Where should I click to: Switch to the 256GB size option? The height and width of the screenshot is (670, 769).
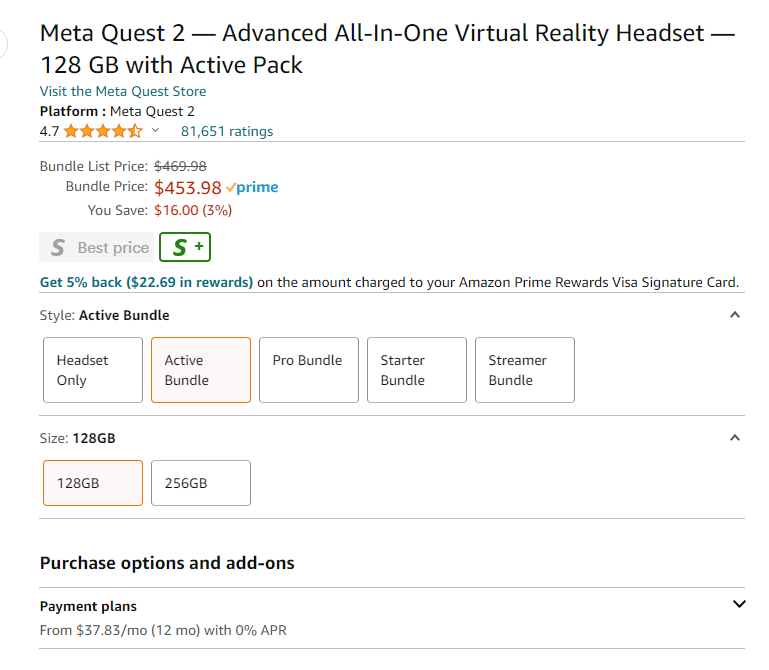click(200, 483)
